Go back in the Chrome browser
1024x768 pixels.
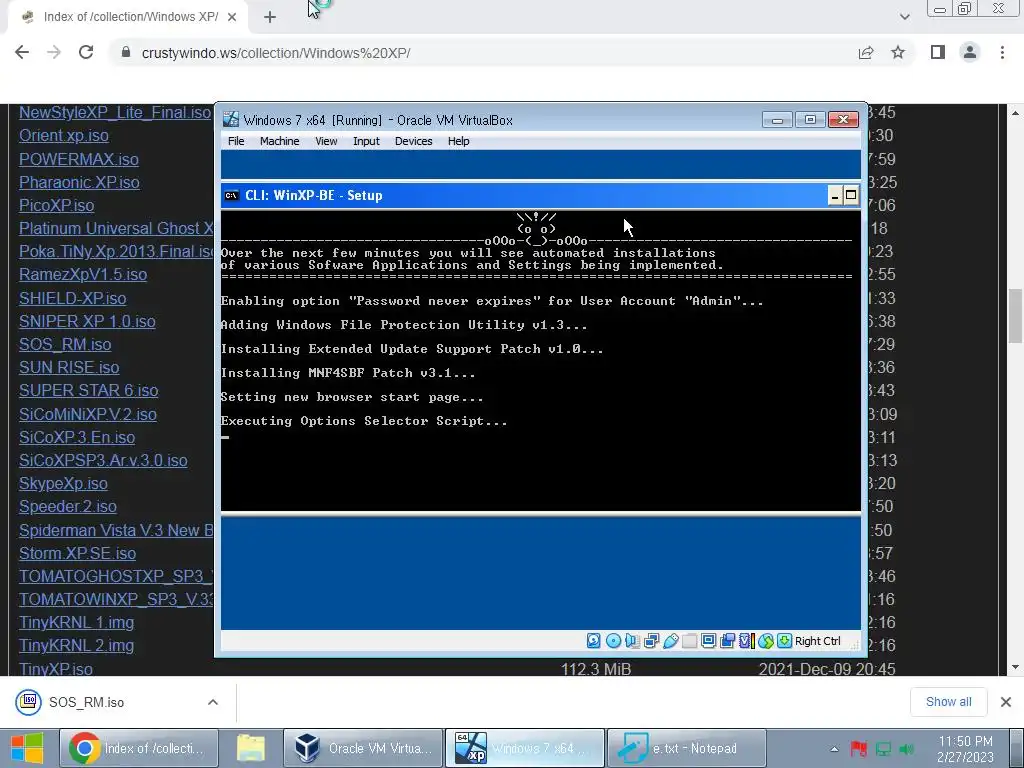22,53
